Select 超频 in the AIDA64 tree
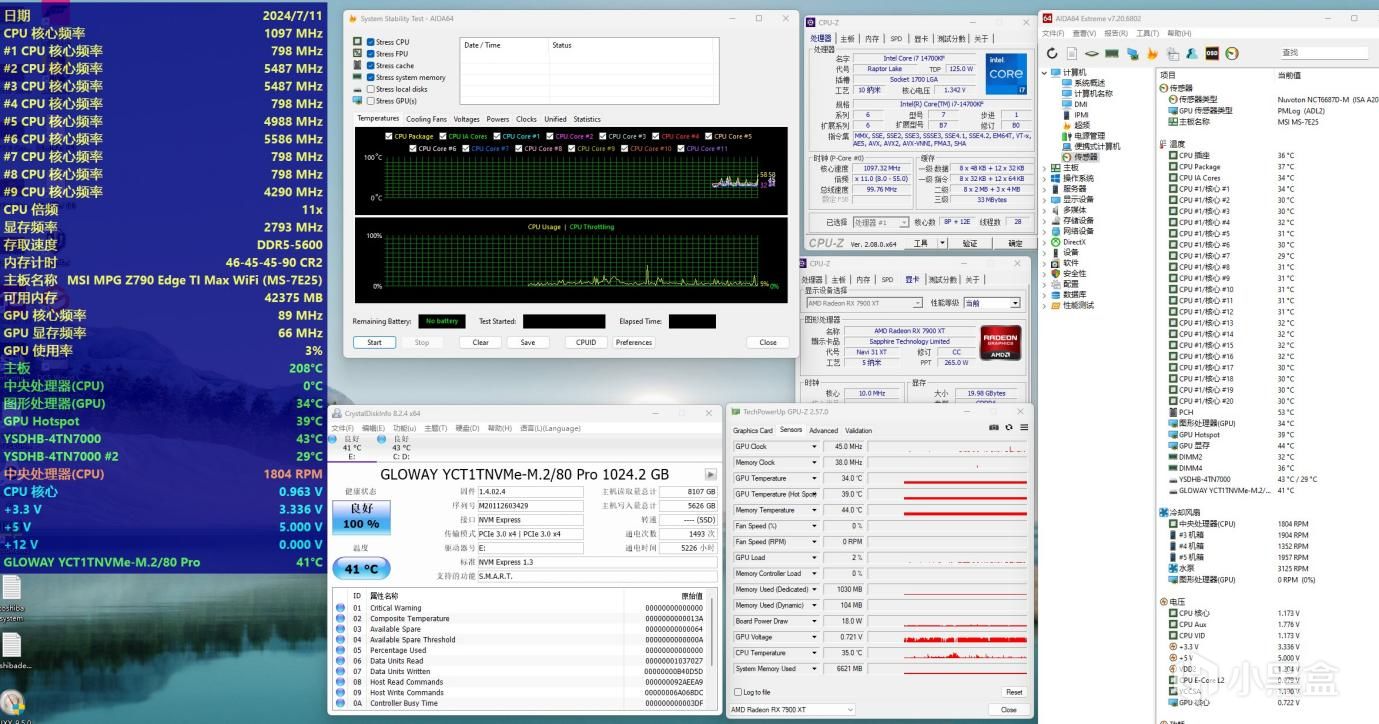 pyautogui.click(x=1076, y=125)
